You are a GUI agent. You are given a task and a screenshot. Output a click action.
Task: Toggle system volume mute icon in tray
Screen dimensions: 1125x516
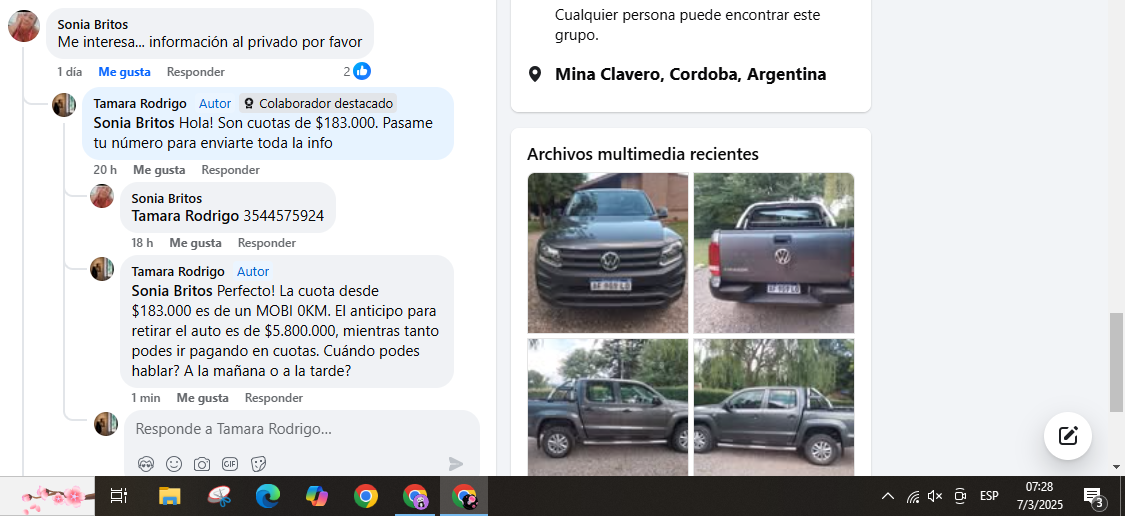935,496
